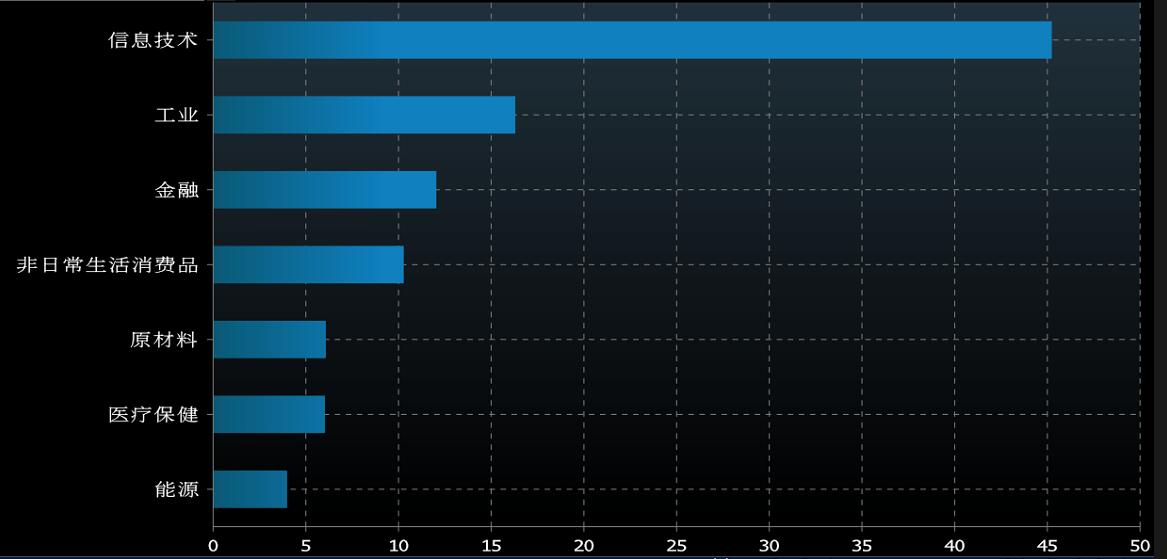Screen dimensions: 1167x559
Task: Click the 35 x-axis tick label
Action: click(862, 546)
